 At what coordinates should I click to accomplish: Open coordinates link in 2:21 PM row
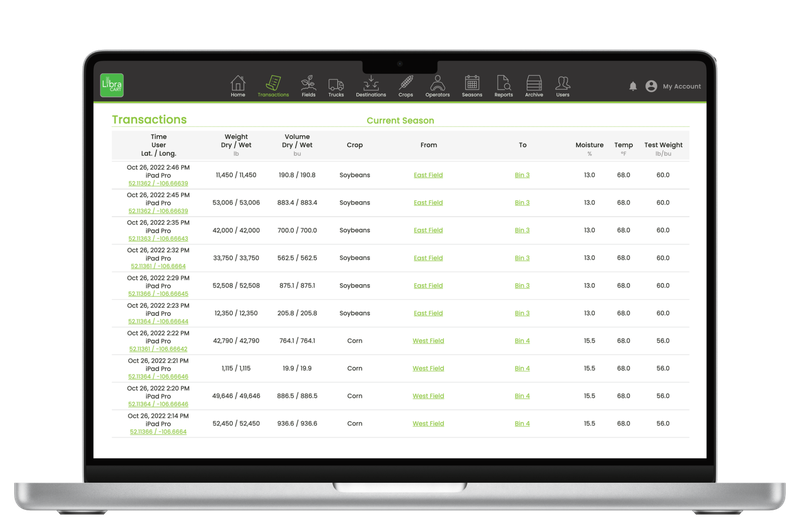coord(158,376)
